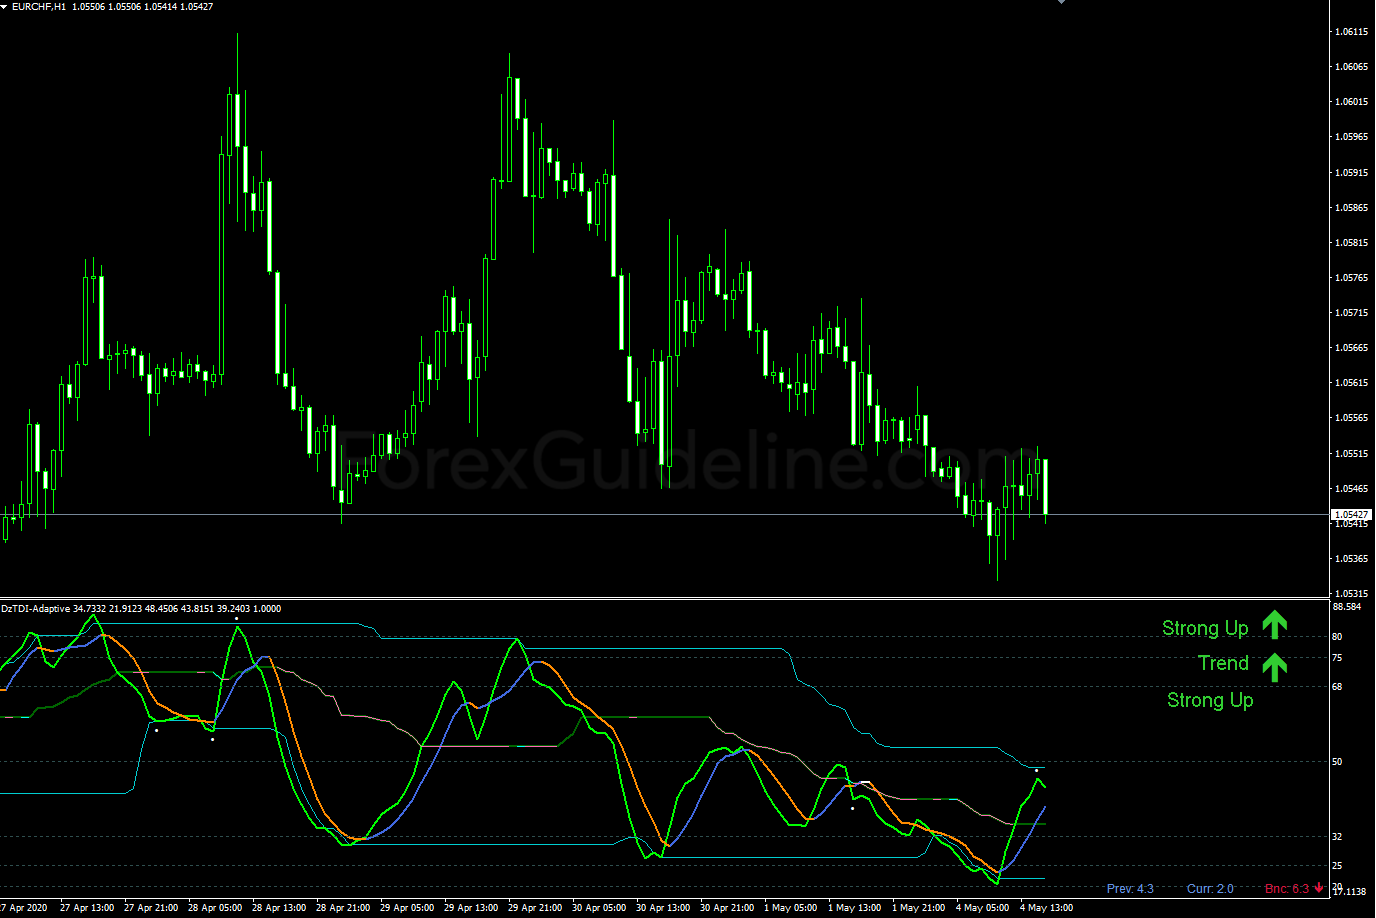Click the 75 level on indicator scale

[1338, 658]
